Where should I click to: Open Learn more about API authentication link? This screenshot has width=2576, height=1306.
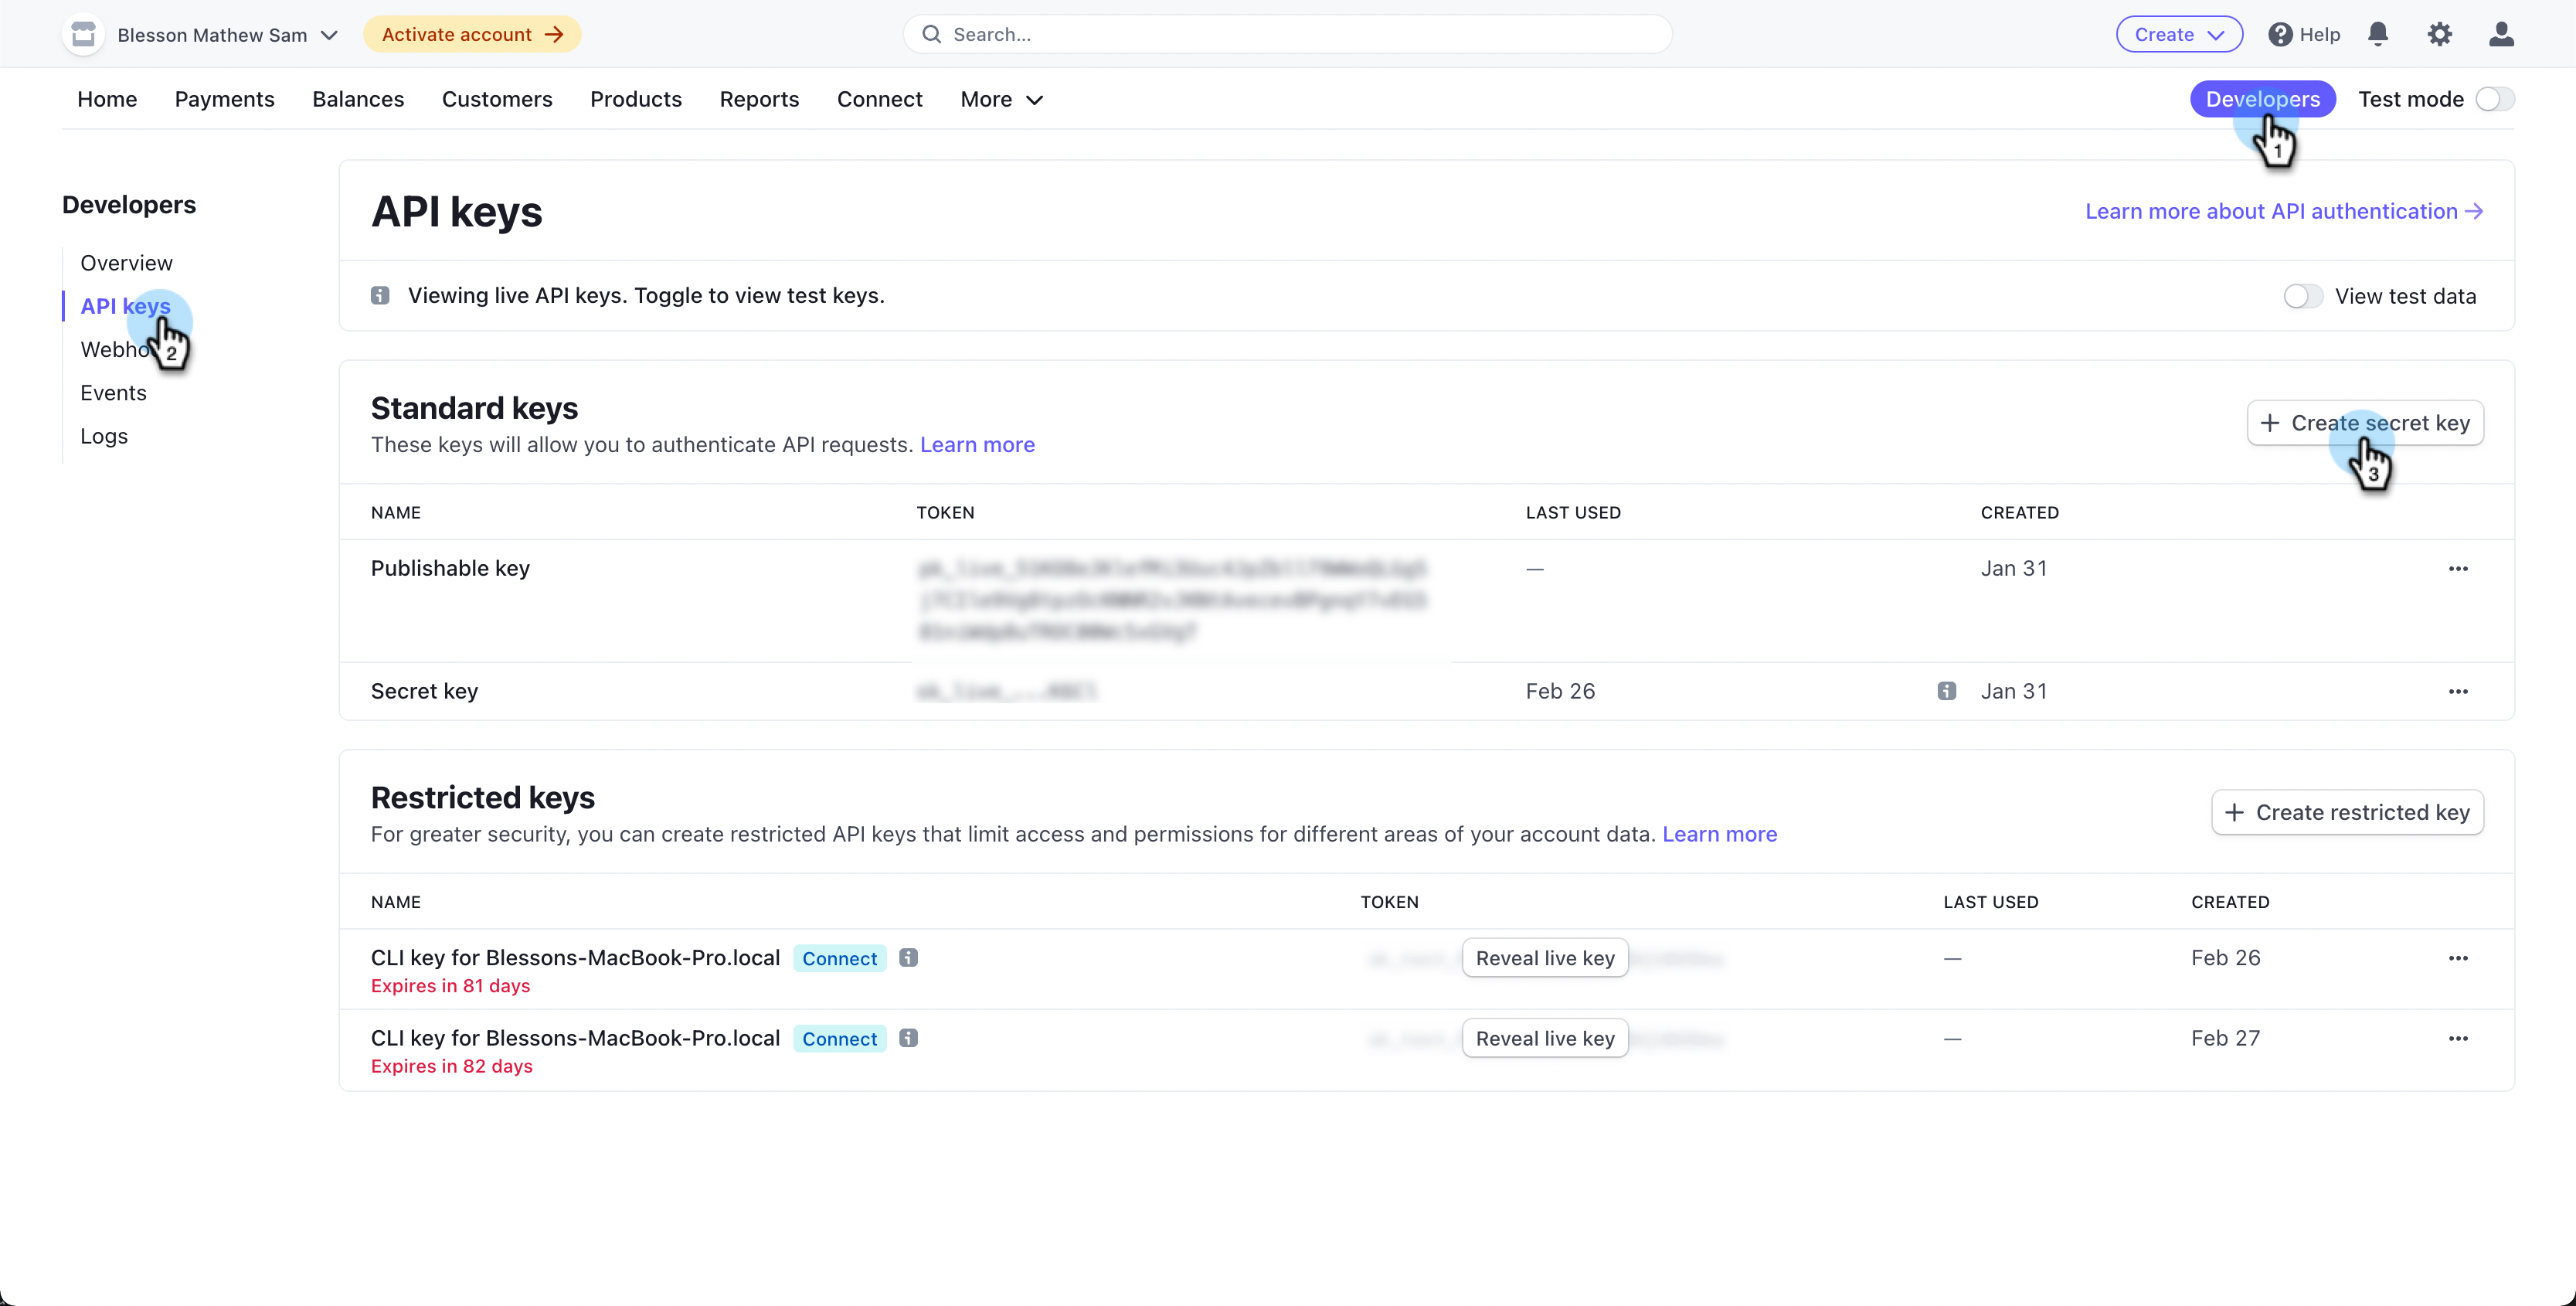click(x=2283, y=211)
